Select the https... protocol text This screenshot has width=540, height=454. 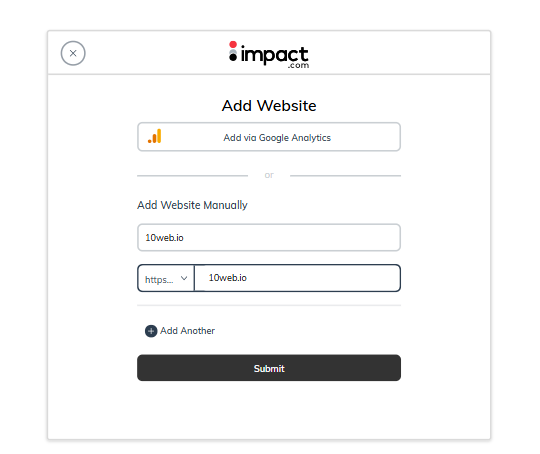[x=159, y=279]
